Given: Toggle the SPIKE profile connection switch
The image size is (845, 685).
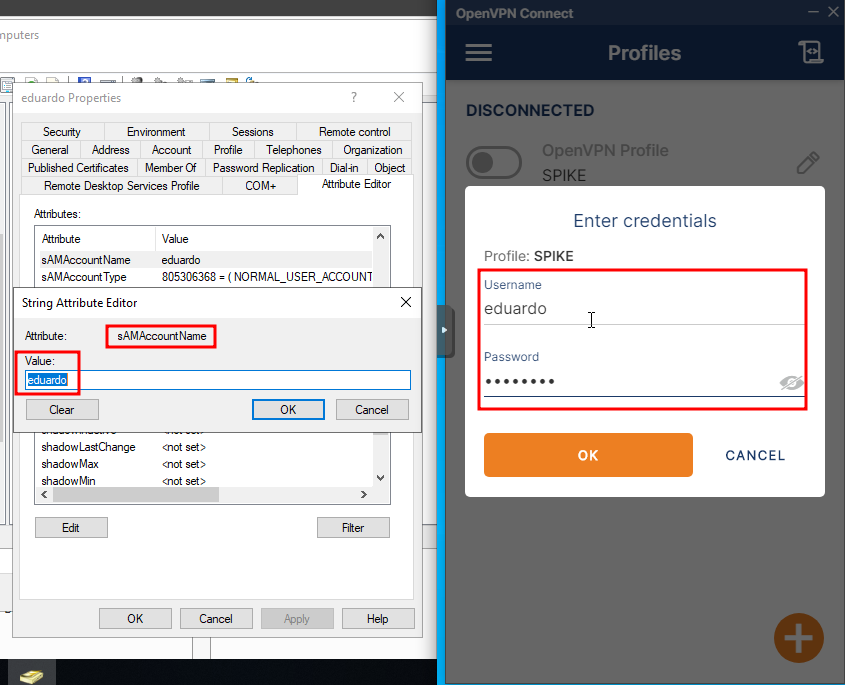Looking at the screenshot, I should click(x=494, y=162).
